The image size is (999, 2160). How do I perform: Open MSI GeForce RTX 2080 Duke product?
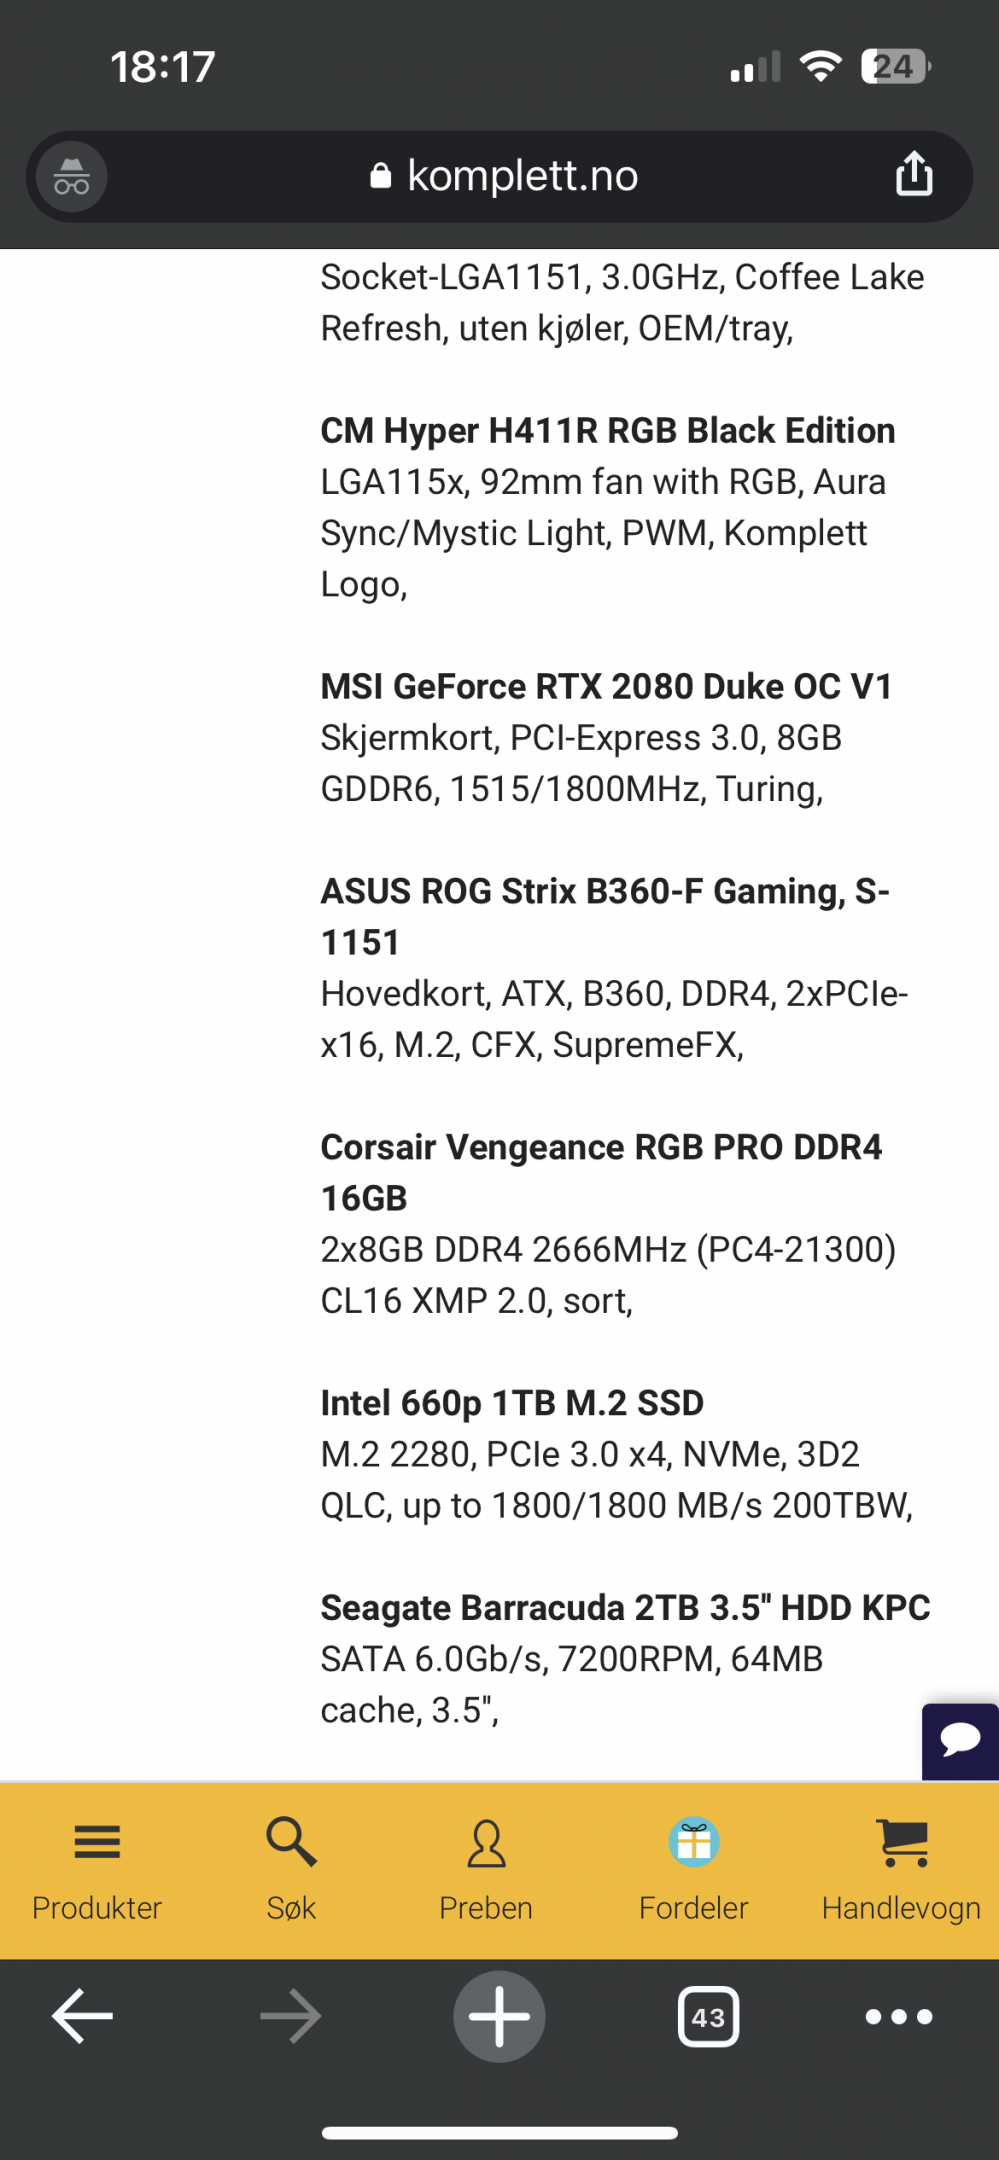[x=606, y=687]
